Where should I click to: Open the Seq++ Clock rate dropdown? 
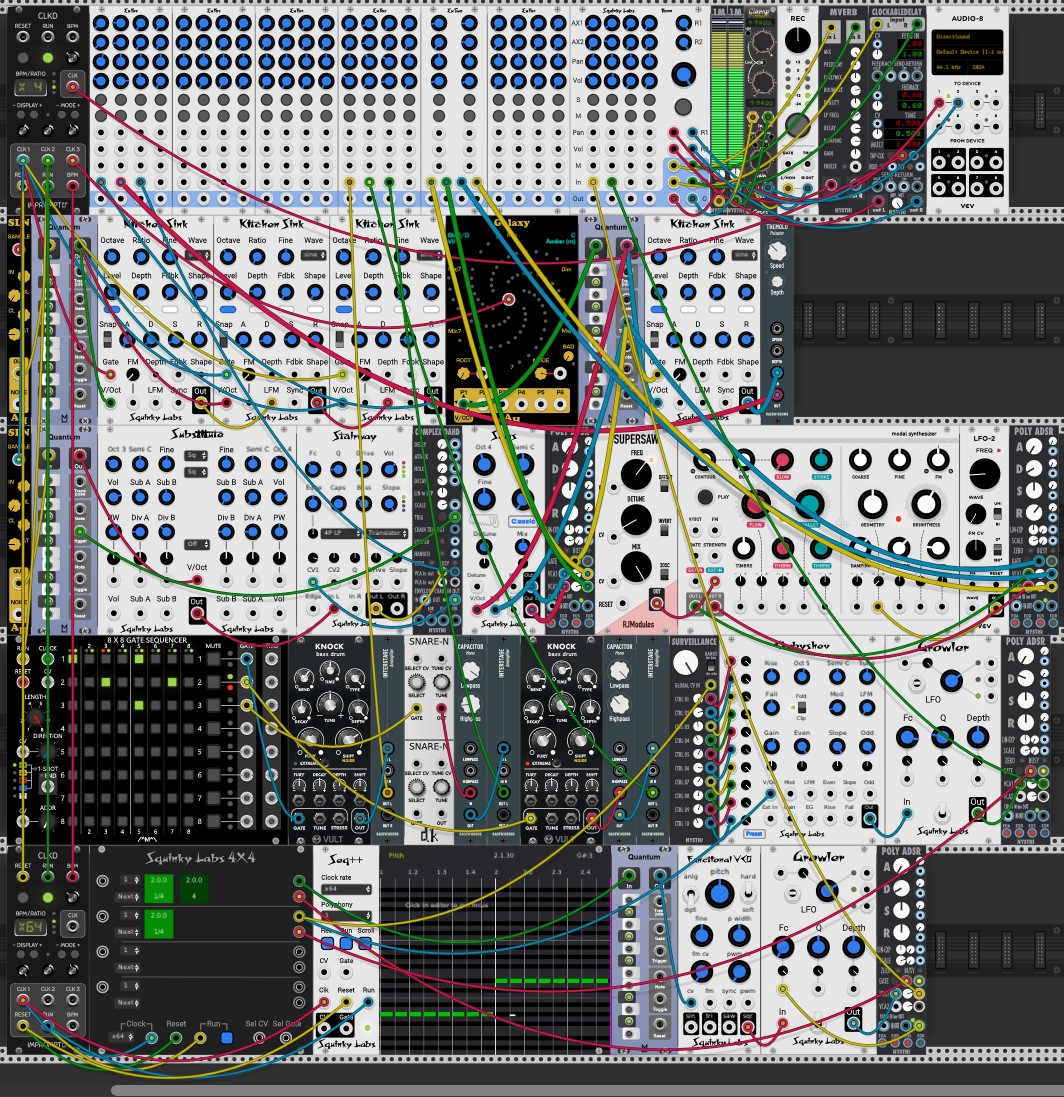[x=346, y=889]
